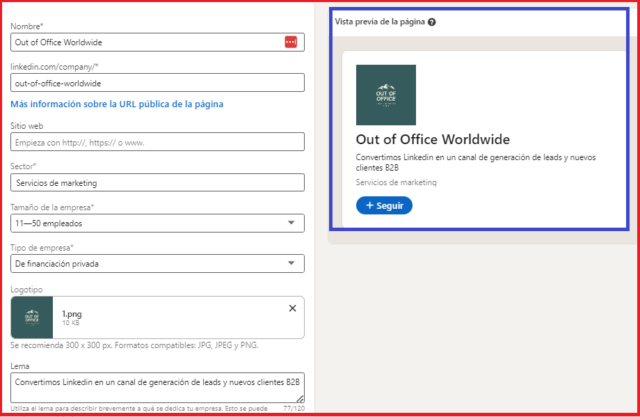Click the 77/120 character counter
The image size is (640, 417).
click(293, 408)
